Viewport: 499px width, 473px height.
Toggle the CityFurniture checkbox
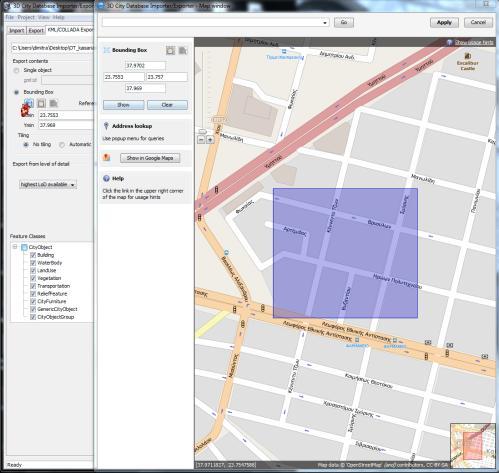click(33, 301)
